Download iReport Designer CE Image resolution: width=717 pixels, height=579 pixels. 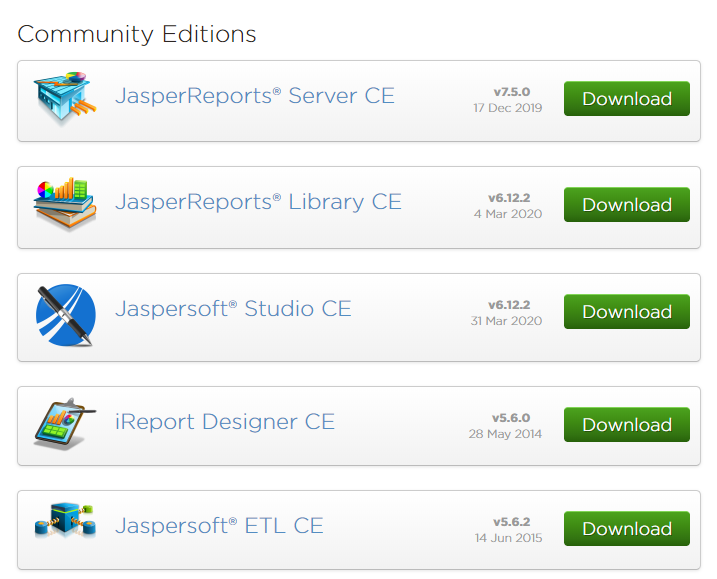pyautogui.click(x=626, y=425)
